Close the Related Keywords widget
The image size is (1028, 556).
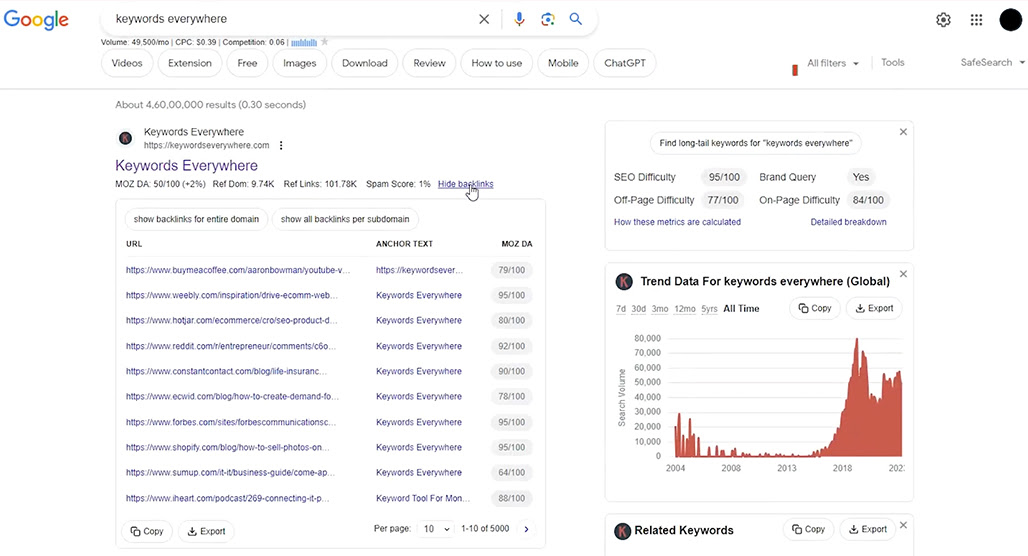tap(903, 525)
